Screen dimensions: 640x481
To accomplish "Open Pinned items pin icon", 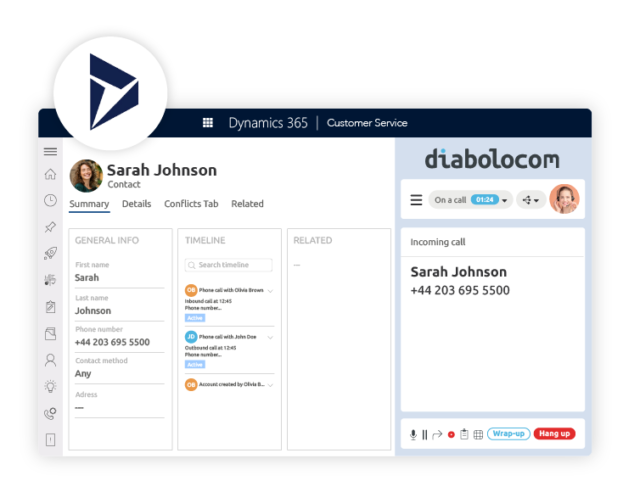I will (50, 227).
